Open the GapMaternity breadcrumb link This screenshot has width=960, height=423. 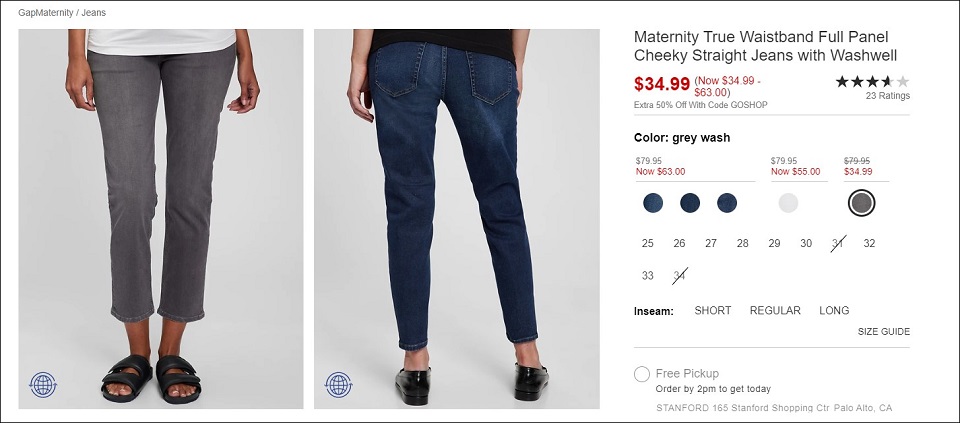46,12
